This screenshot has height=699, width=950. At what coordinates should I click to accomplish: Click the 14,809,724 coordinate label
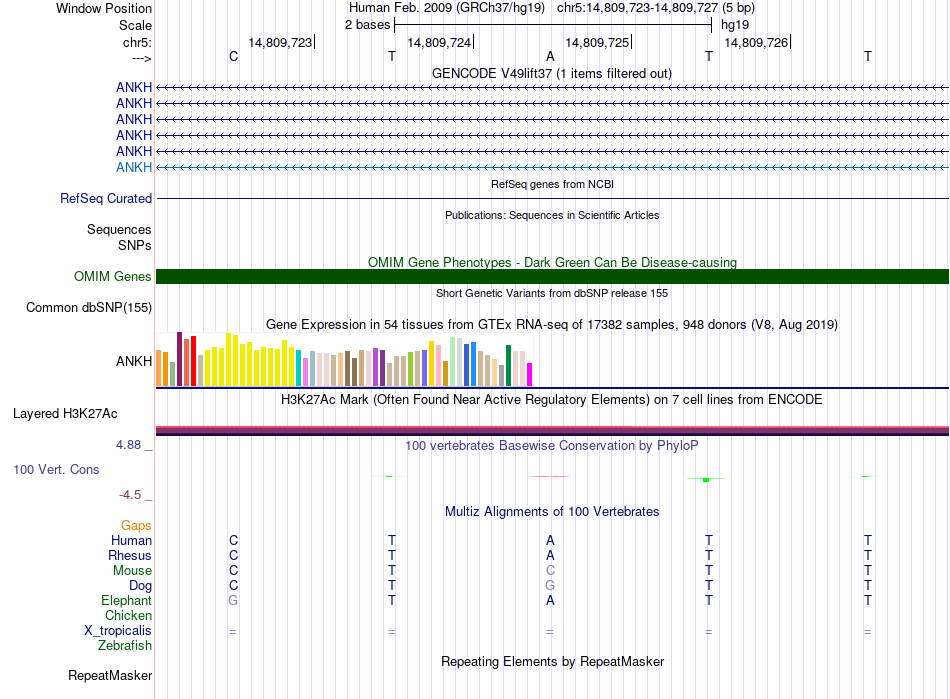point(439,42)
